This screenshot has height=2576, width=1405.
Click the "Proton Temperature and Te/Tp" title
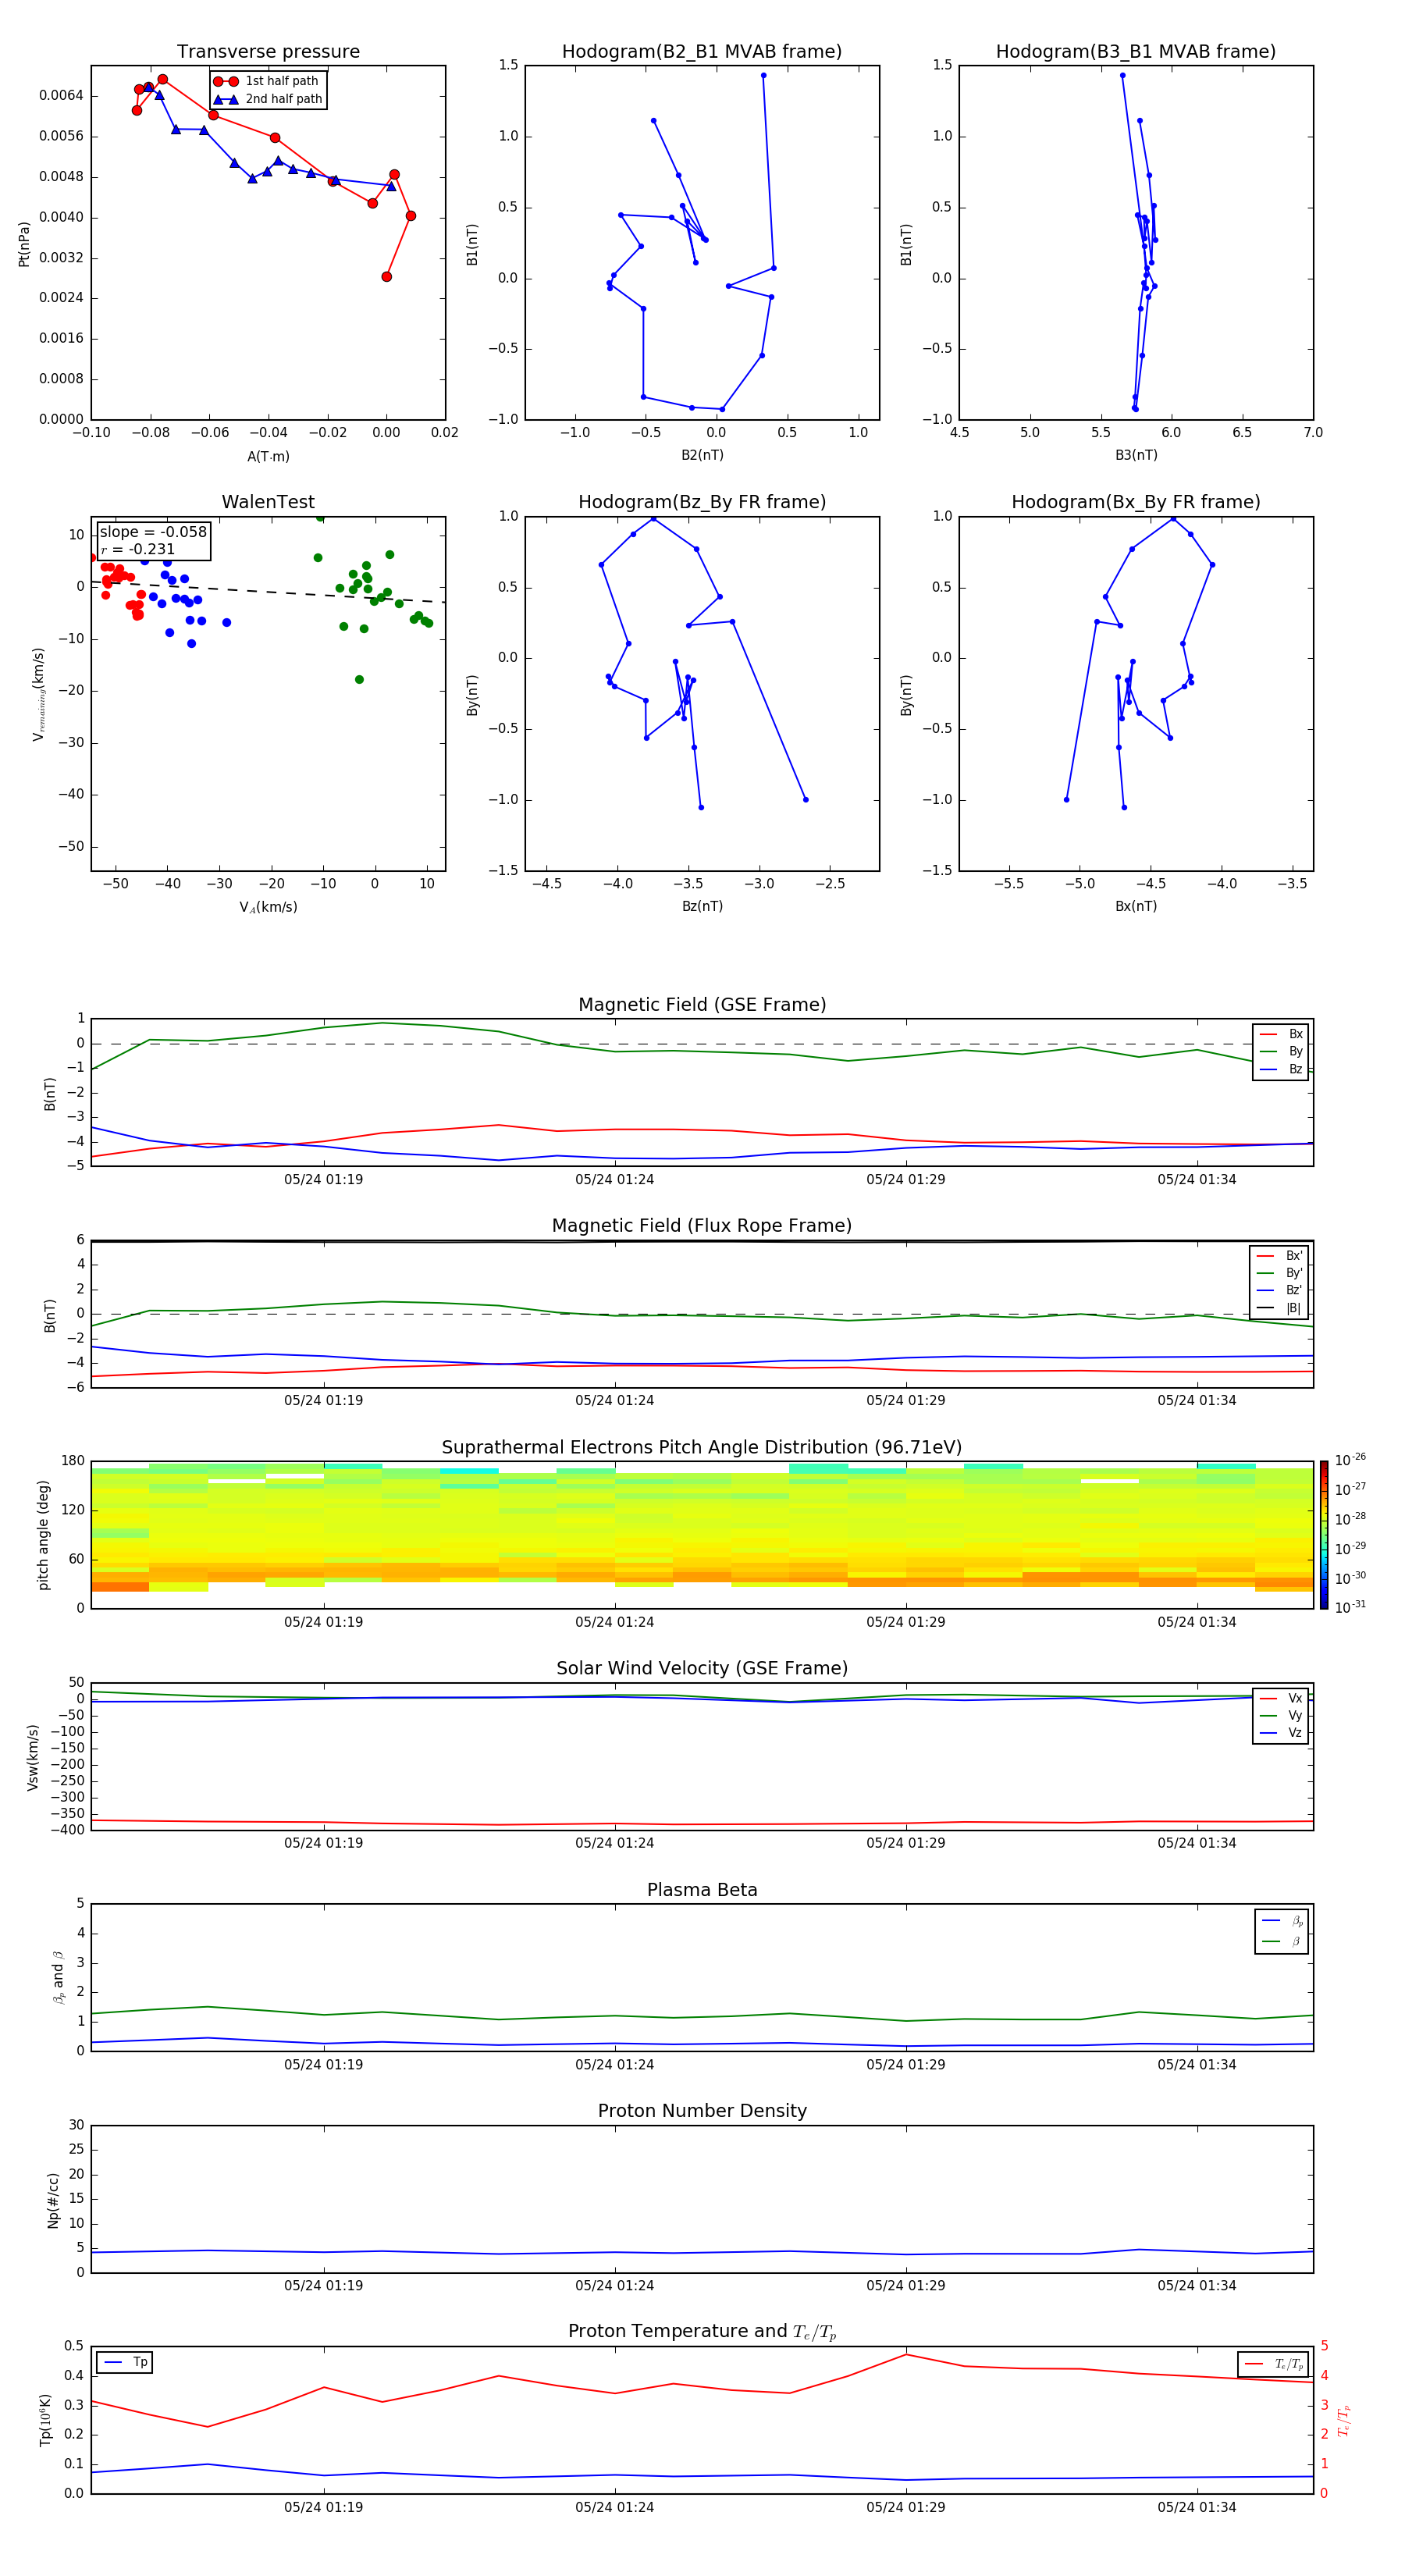(702, 2332)
